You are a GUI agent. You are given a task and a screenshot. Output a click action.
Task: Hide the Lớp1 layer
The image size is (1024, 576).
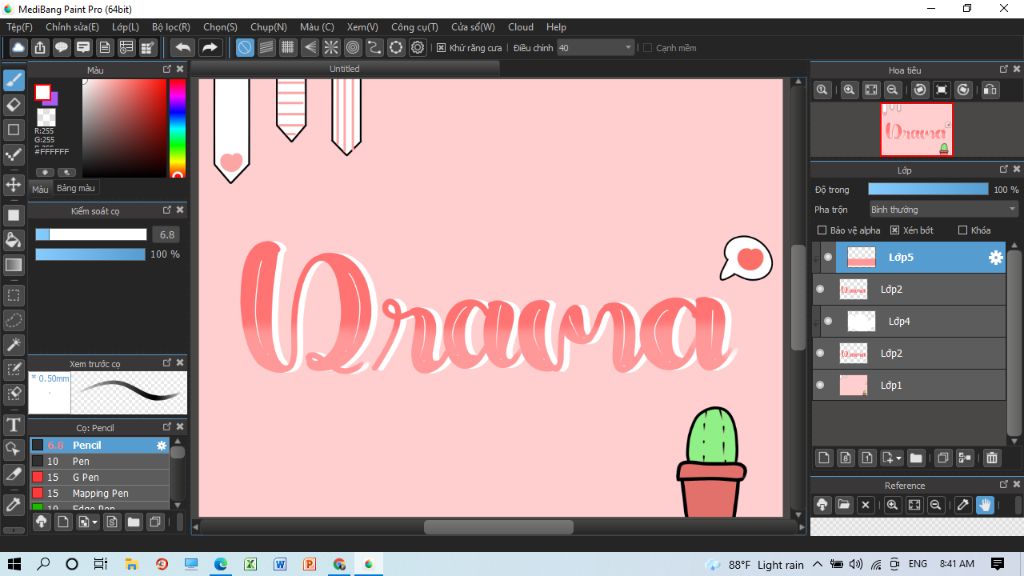[820, 385]
